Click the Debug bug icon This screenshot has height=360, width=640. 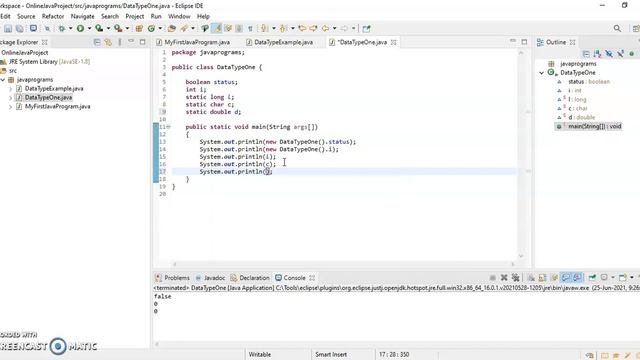[x=62, y=29]
